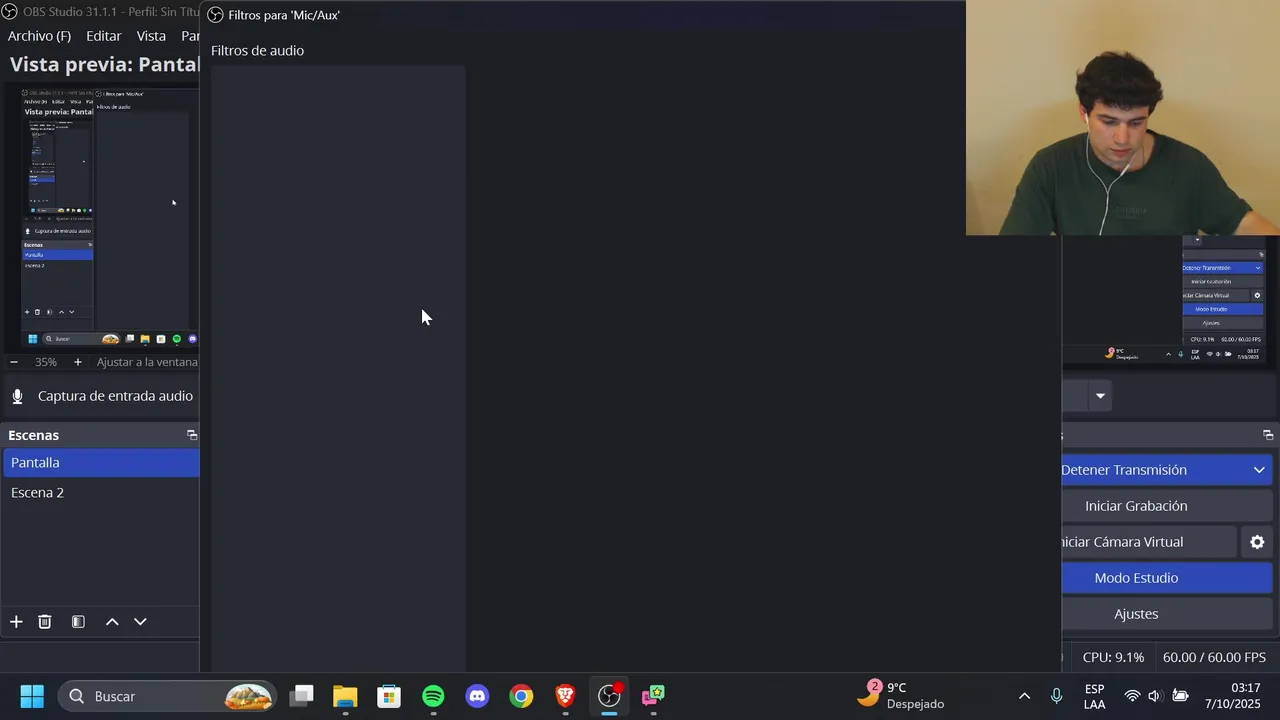Delete the selected scene with the trash icon
This screenshot has height=720, width=1280.
pos(45,622)
